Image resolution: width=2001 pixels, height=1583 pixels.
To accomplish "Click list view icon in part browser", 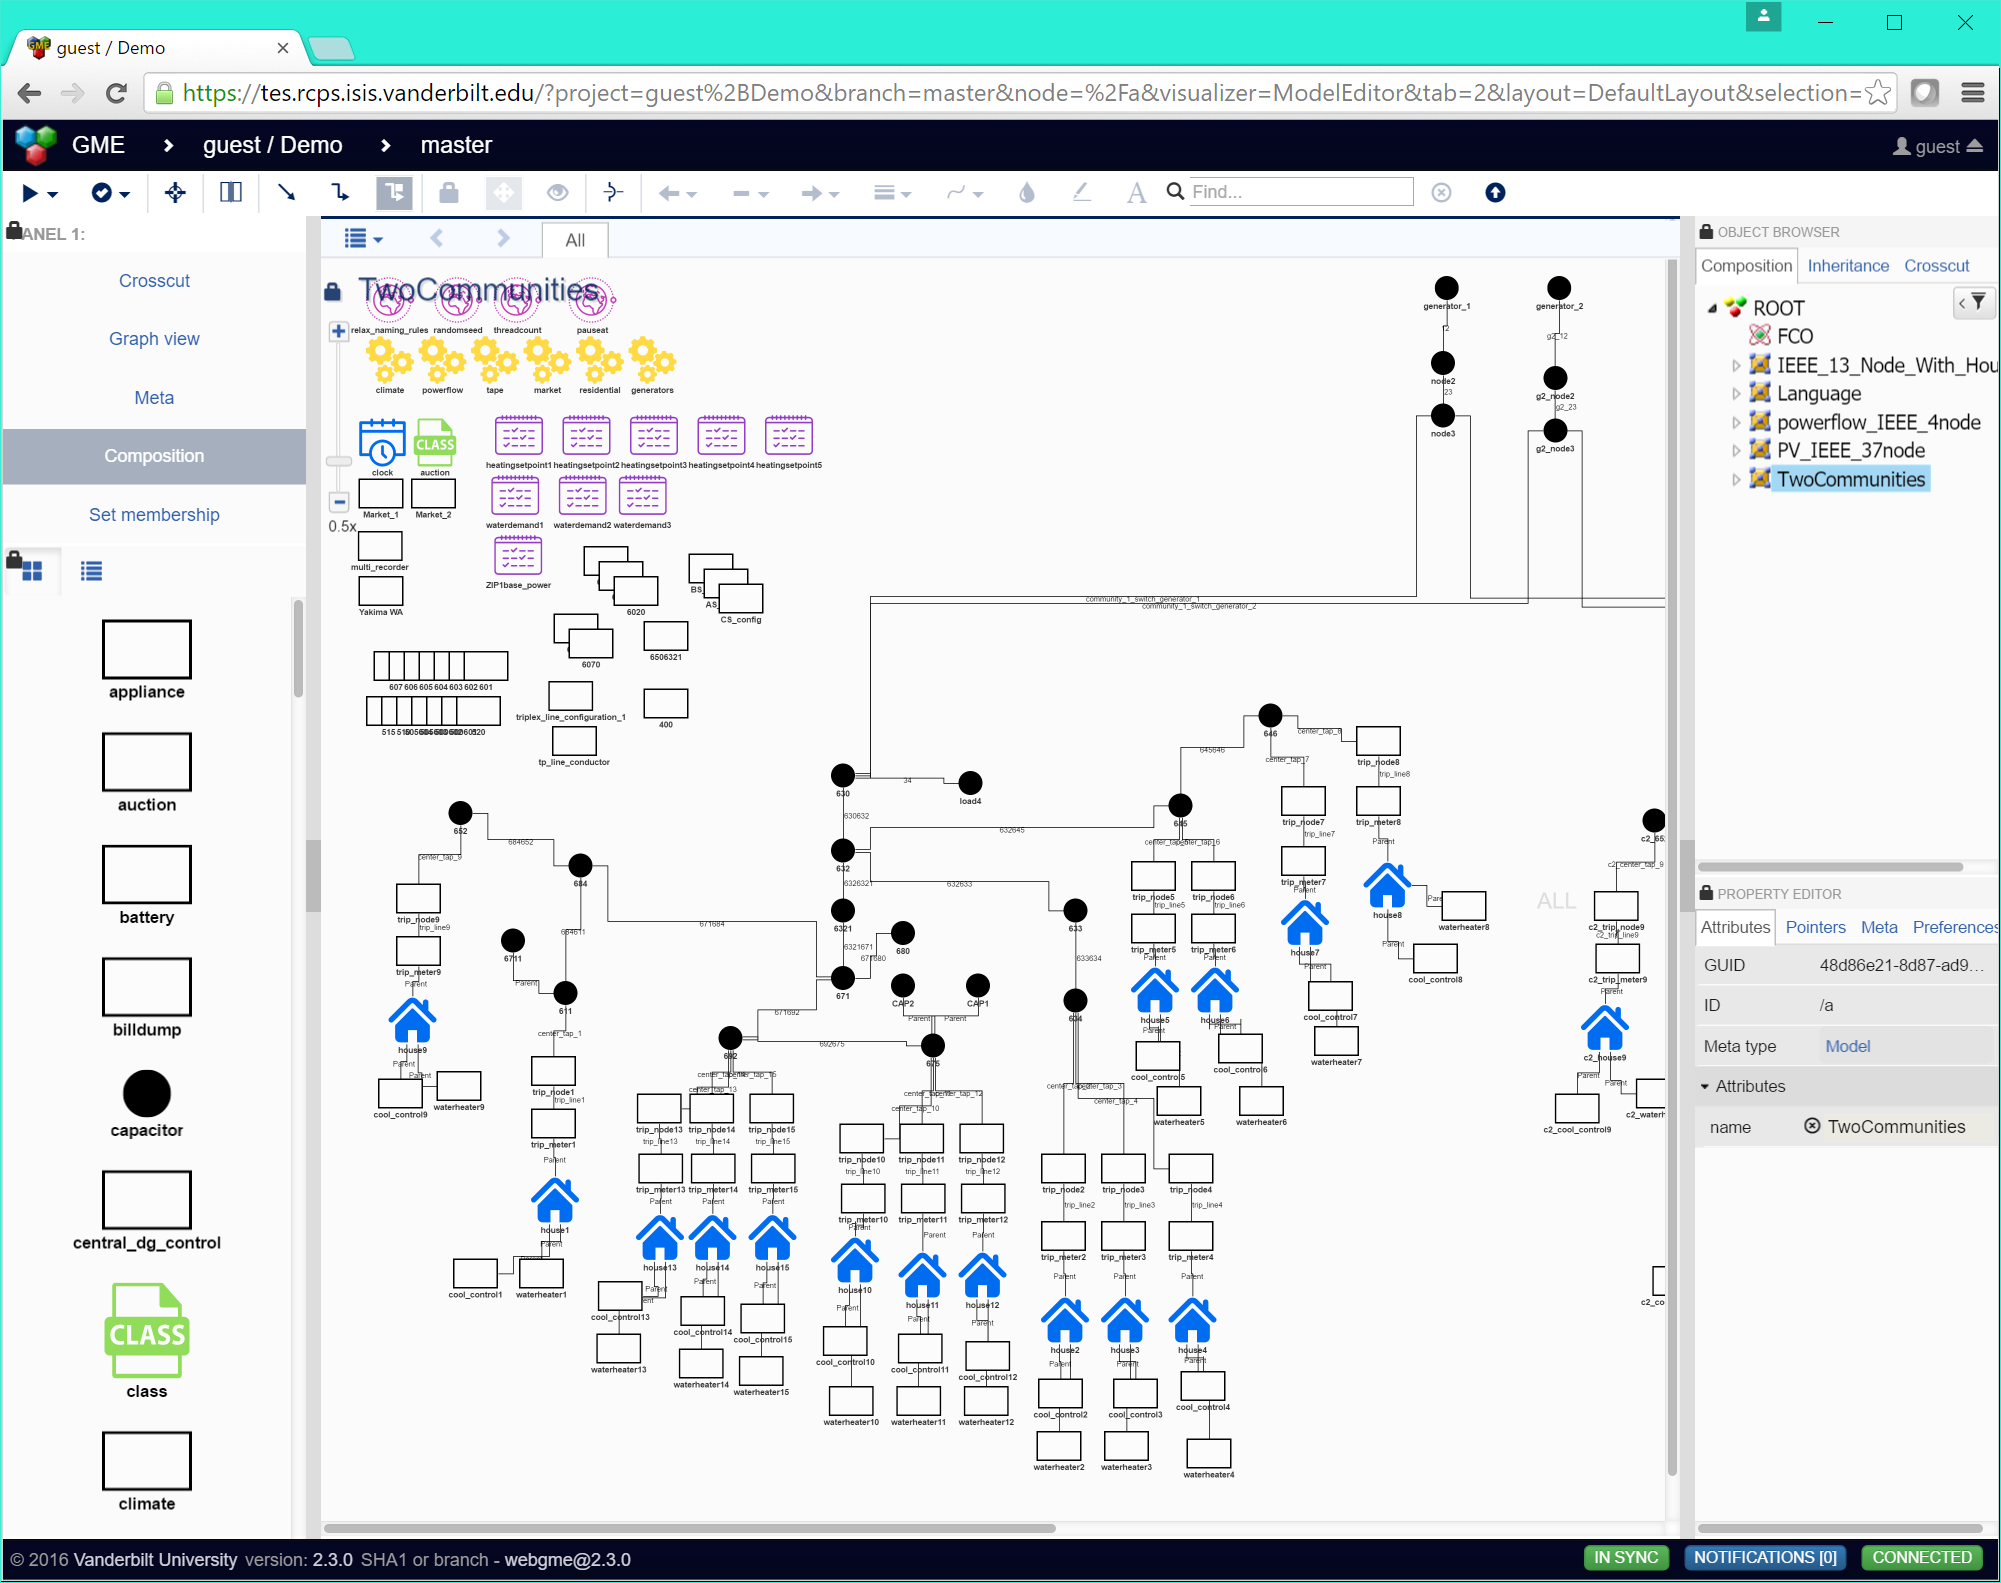I will coord(91,571).
